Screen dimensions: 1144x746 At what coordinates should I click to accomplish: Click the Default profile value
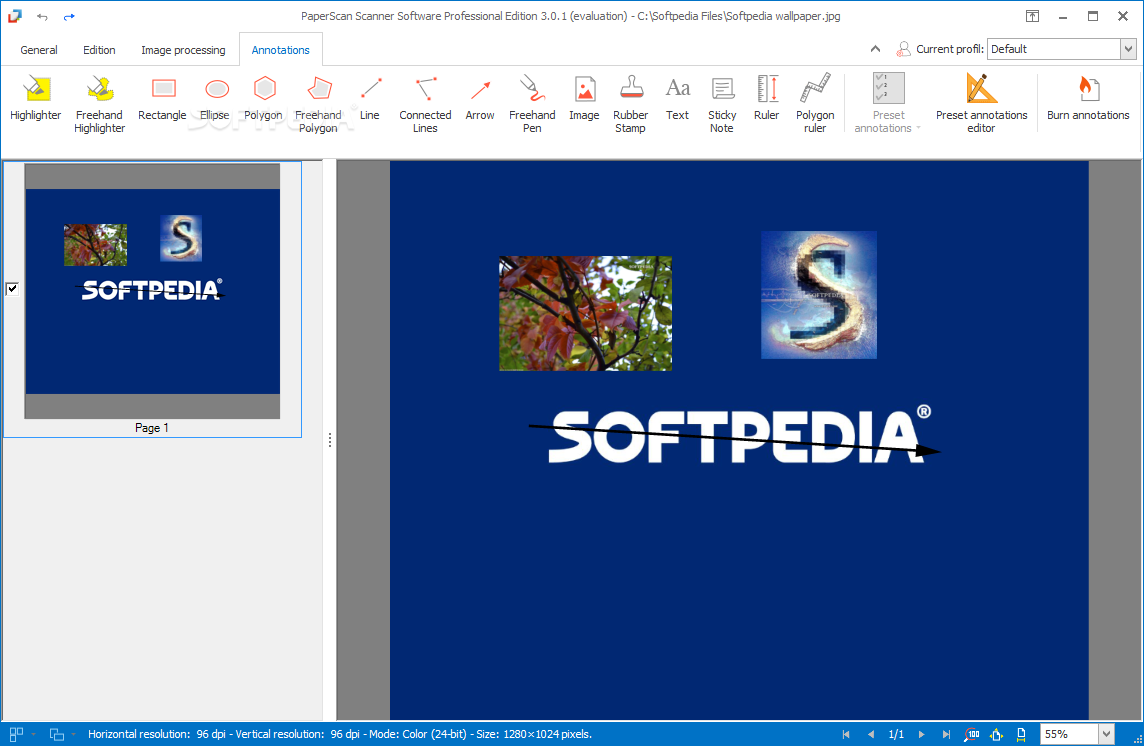[1054, 49]
